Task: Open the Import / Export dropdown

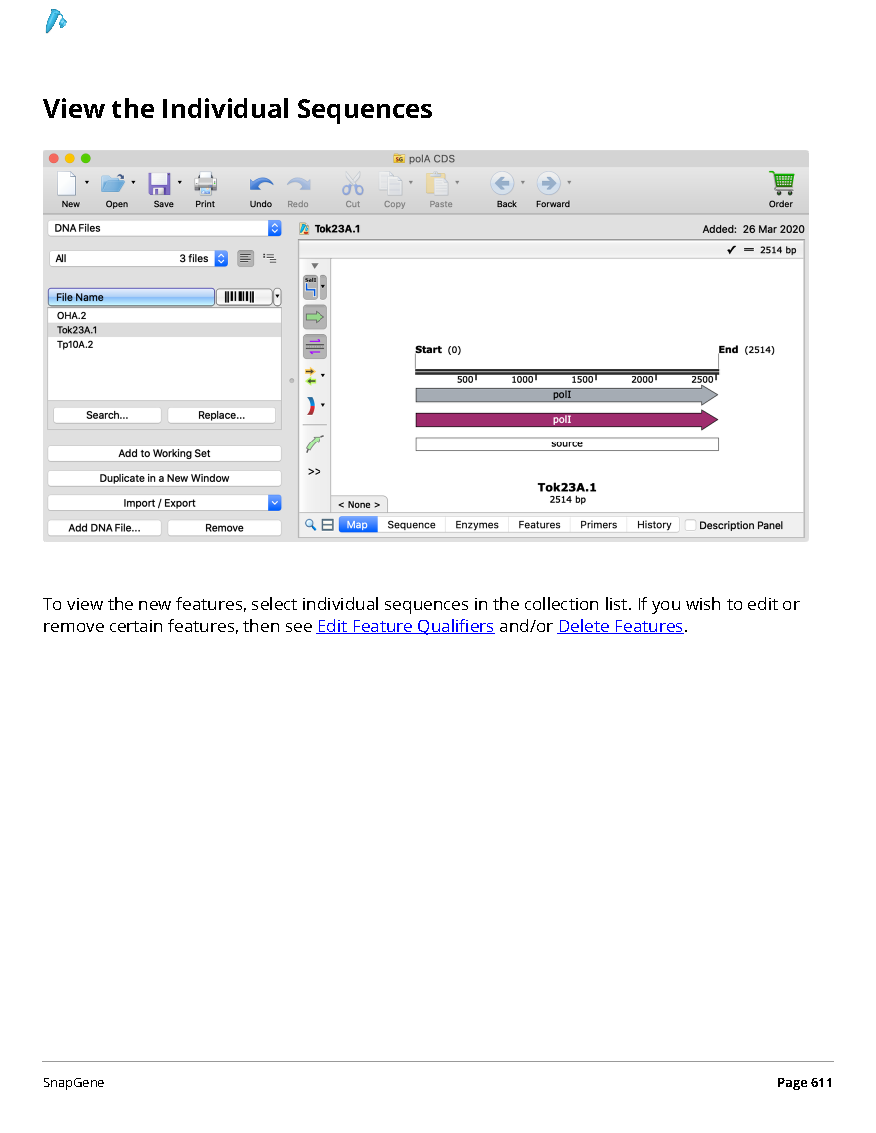Action: (165, 503)
